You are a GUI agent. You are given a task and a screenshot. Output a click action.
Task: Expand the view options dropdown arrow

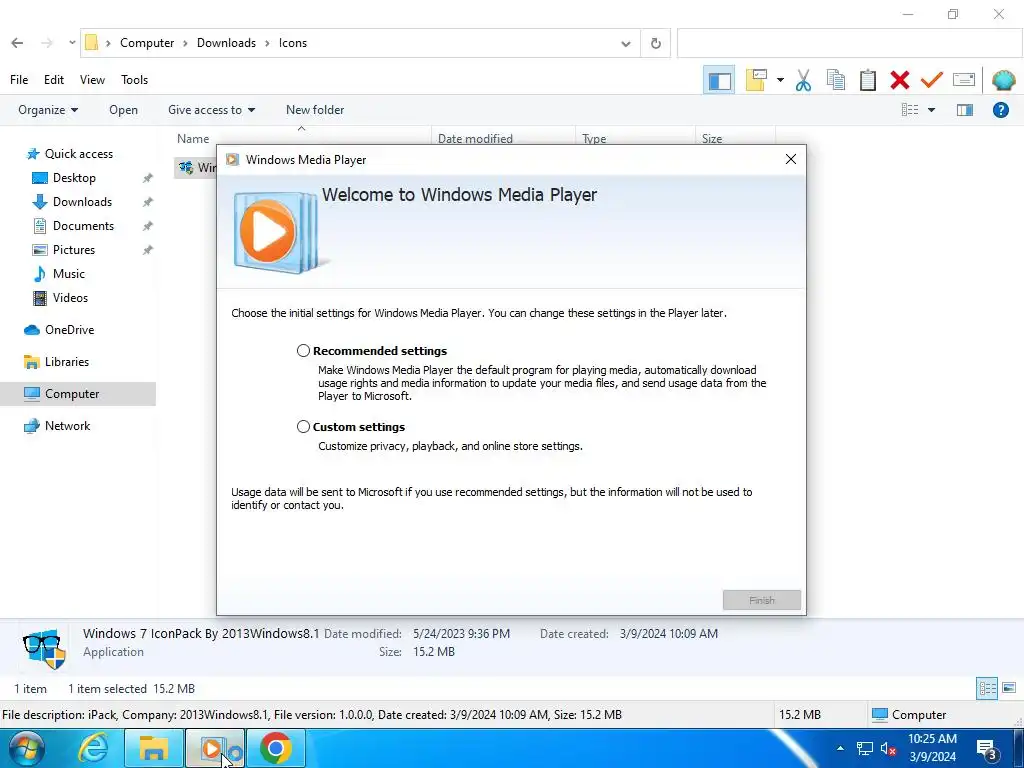pyautogui.click(x=931, y=110)
